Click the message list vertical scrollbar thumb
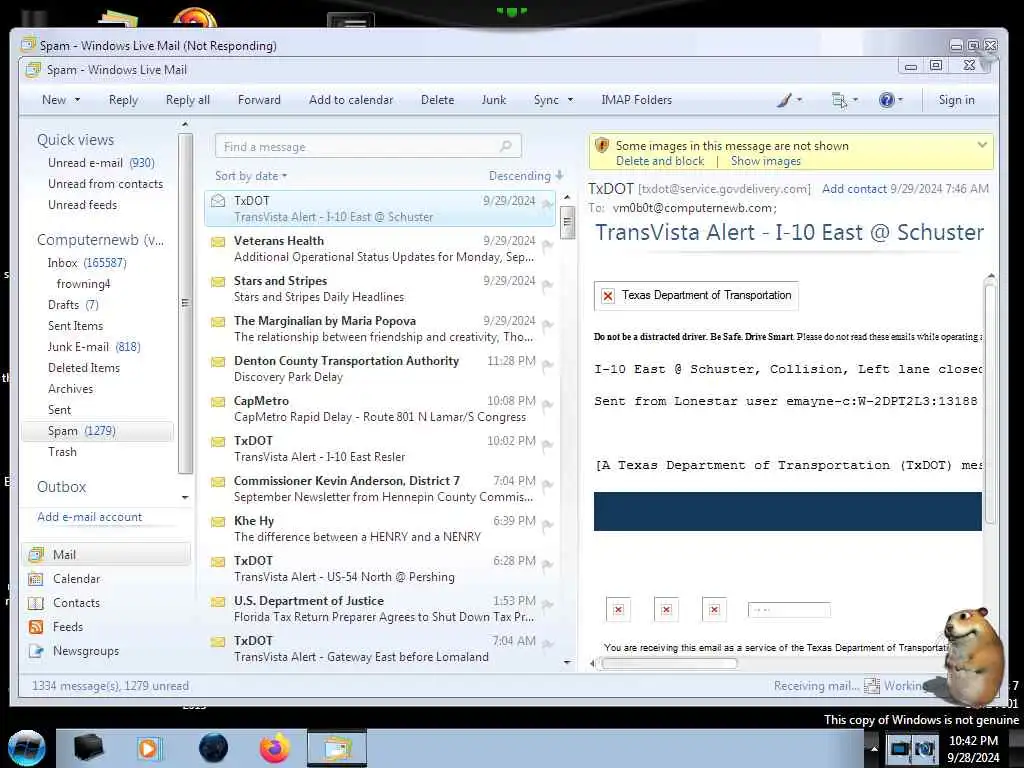Image resolution: width=1024 pixels, height=768 pixels. pos(567,223)
